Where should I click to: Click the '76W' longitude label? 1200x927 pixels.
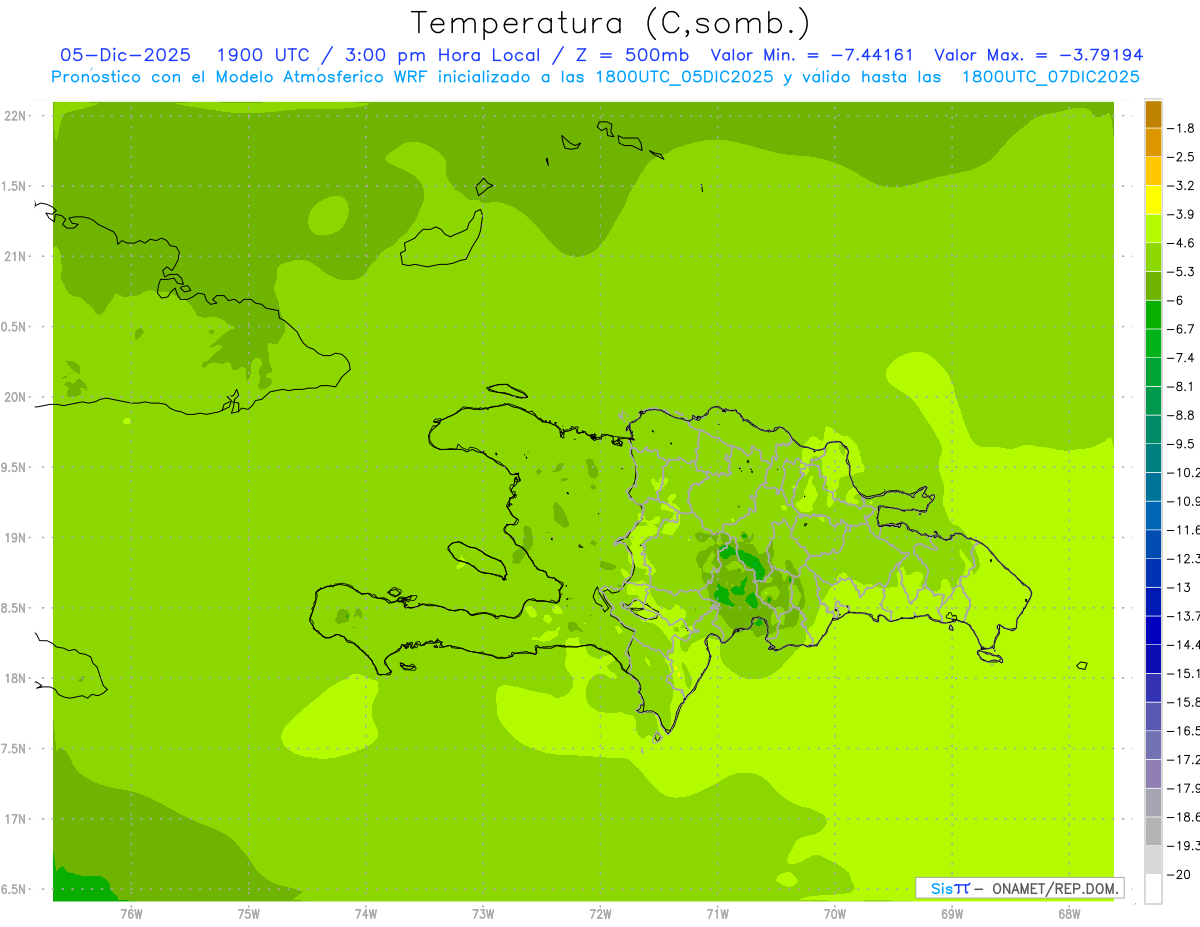coord(131,913)
